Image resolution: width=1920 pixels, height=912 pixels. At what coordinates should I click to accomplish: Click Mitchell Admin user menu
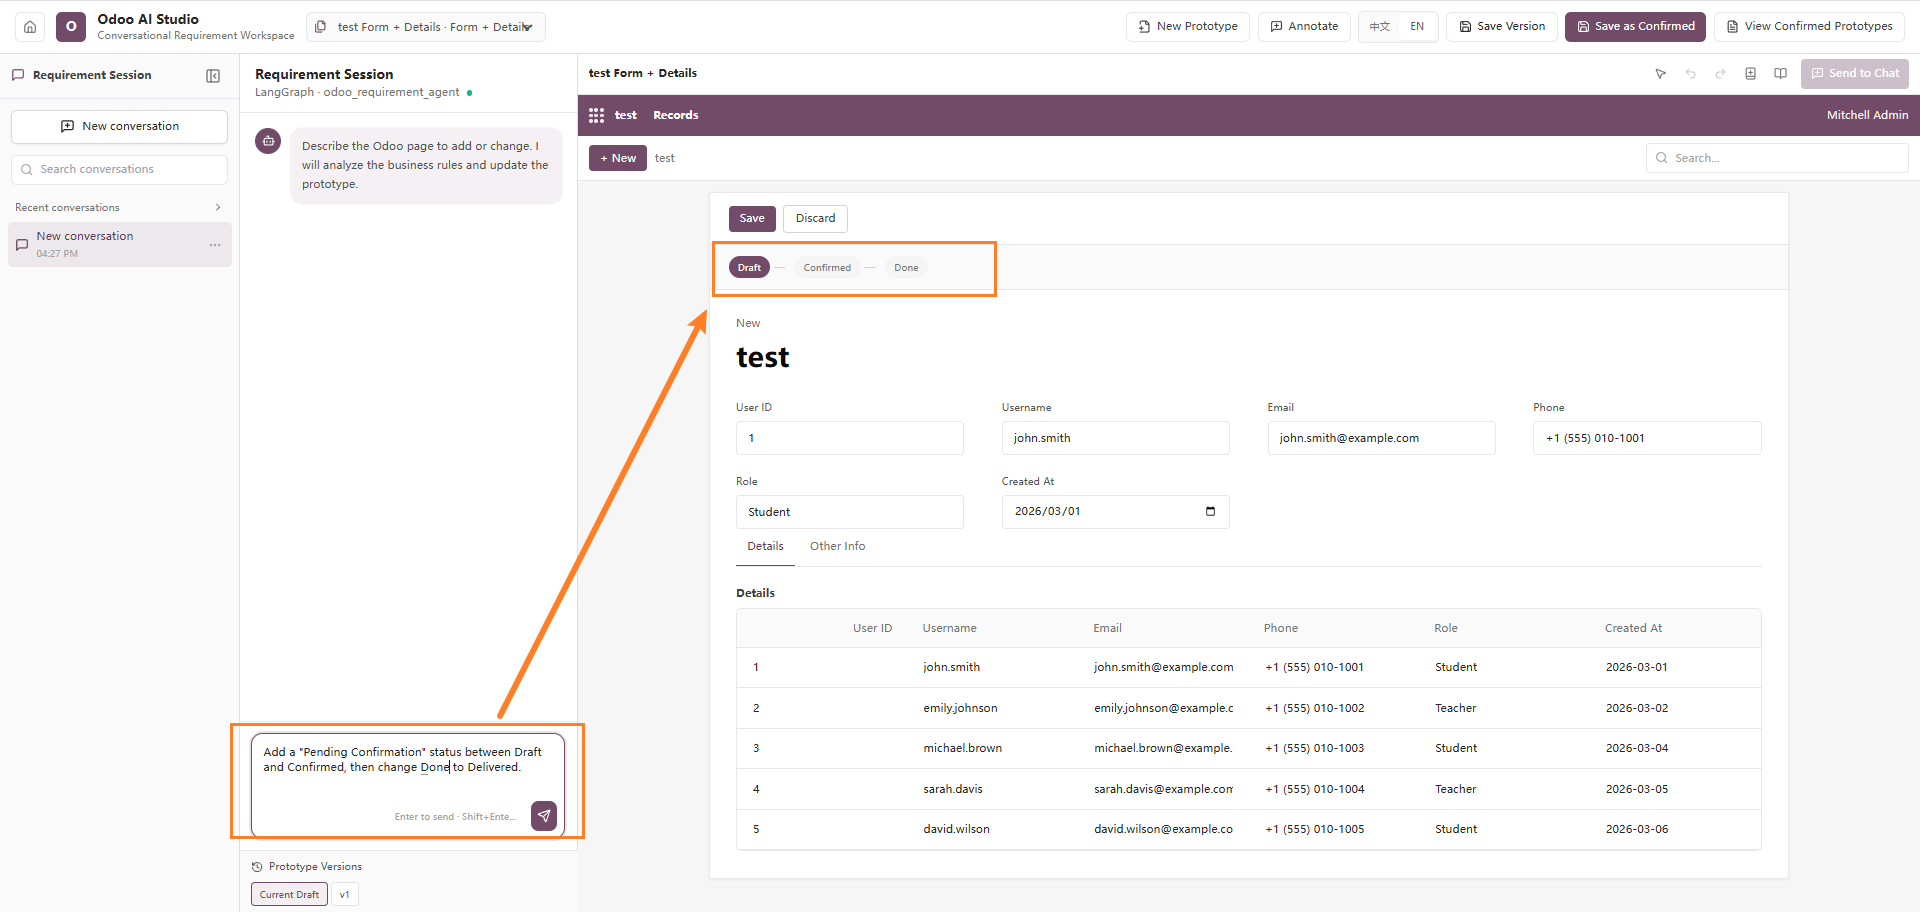click(1867, 116)
